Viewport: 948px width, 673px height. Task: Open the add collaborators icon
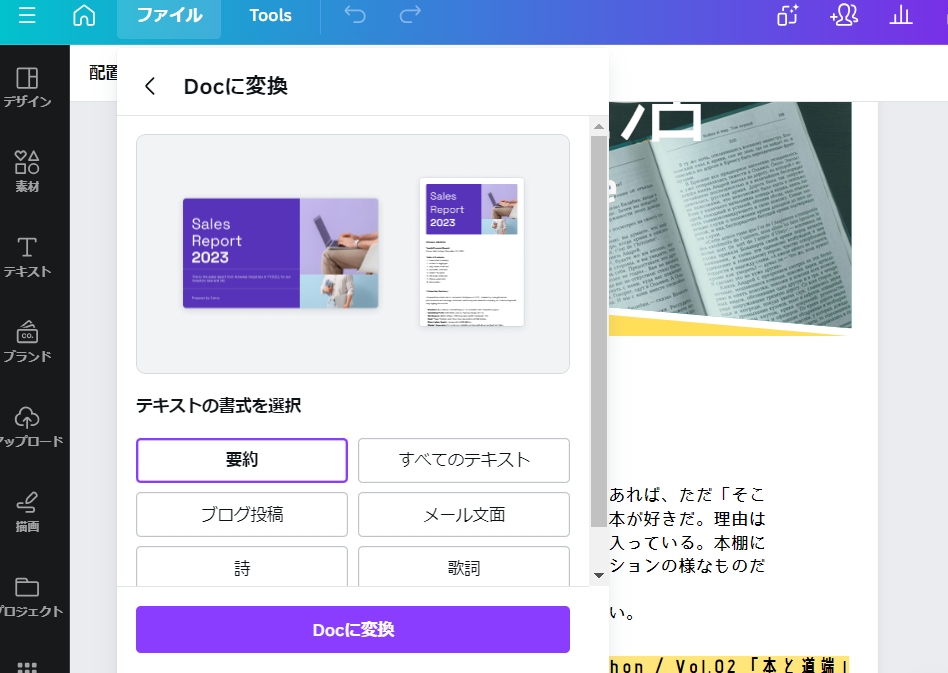click(x=844, y=15)
